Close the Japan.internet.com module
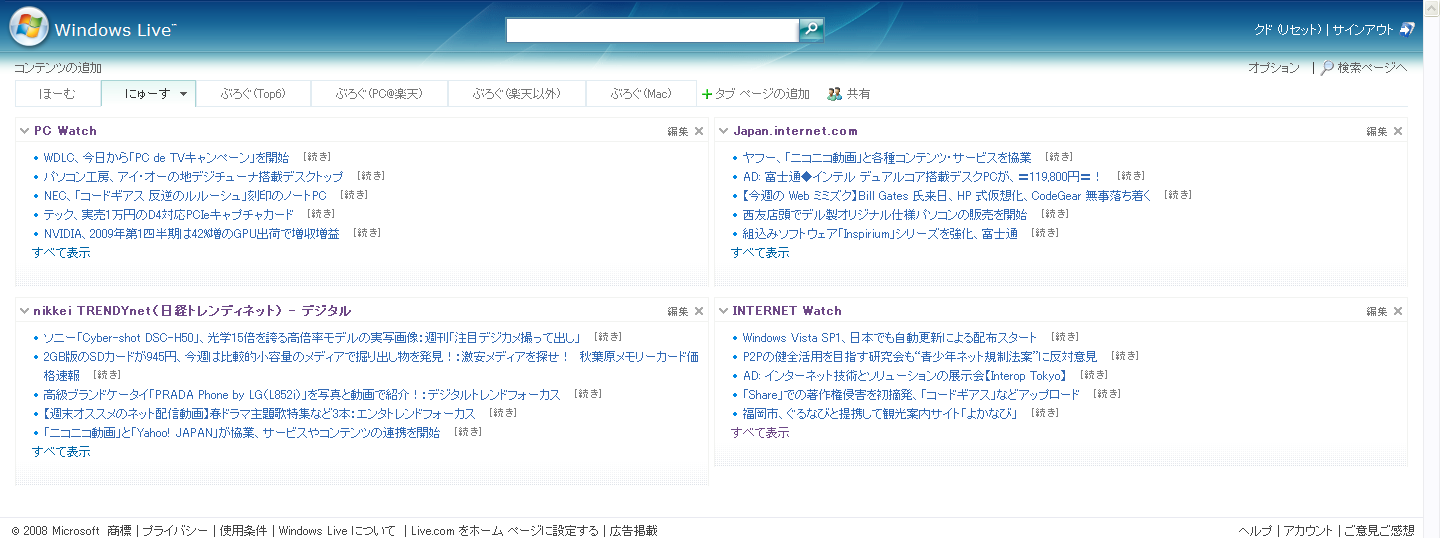Image resolution: width=1440 pixels, height=538 pixels. click(x=1398, y=131)
